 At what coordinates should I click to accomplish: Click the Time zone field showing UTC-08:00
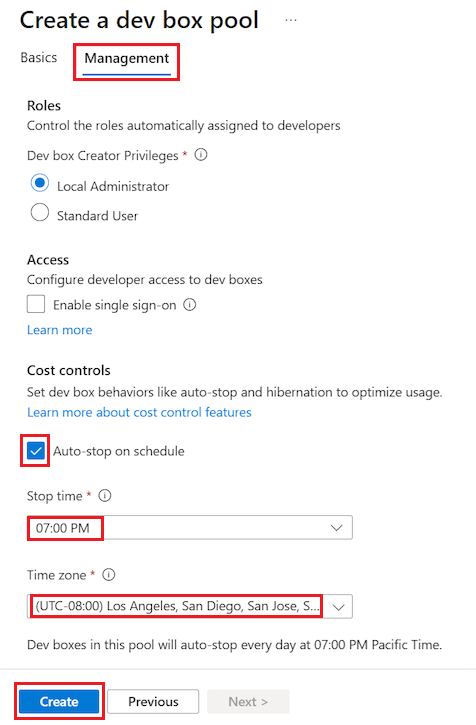point(190,607)
